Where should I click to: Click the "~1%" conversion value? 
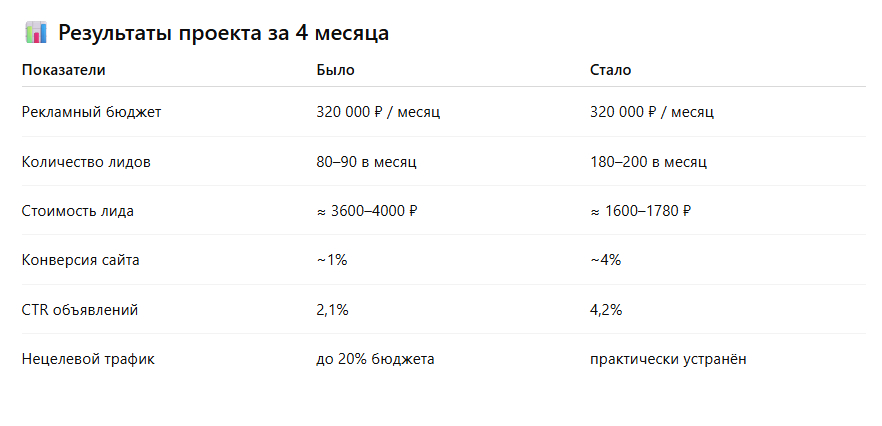pos(331,260)
